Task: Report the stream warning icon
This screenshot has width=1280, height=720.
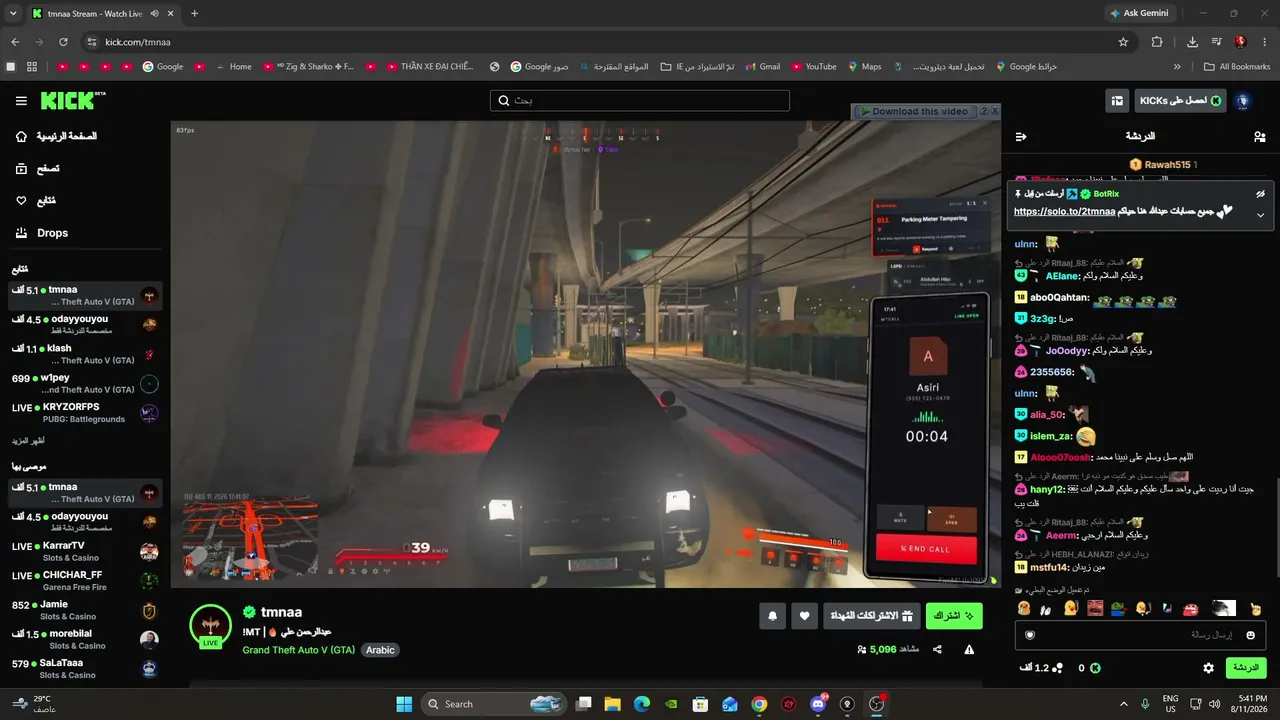Action: click(969, 649)
